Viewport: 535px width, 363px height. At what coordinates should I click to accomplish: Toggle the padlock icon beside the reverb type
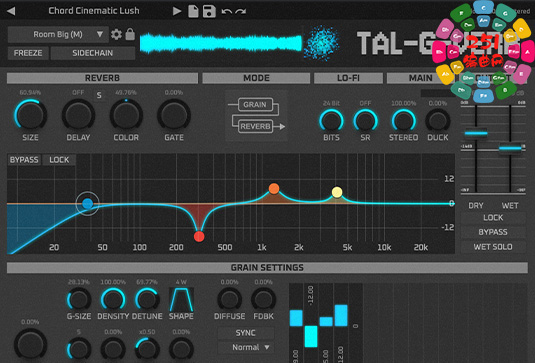coord(130,34)
